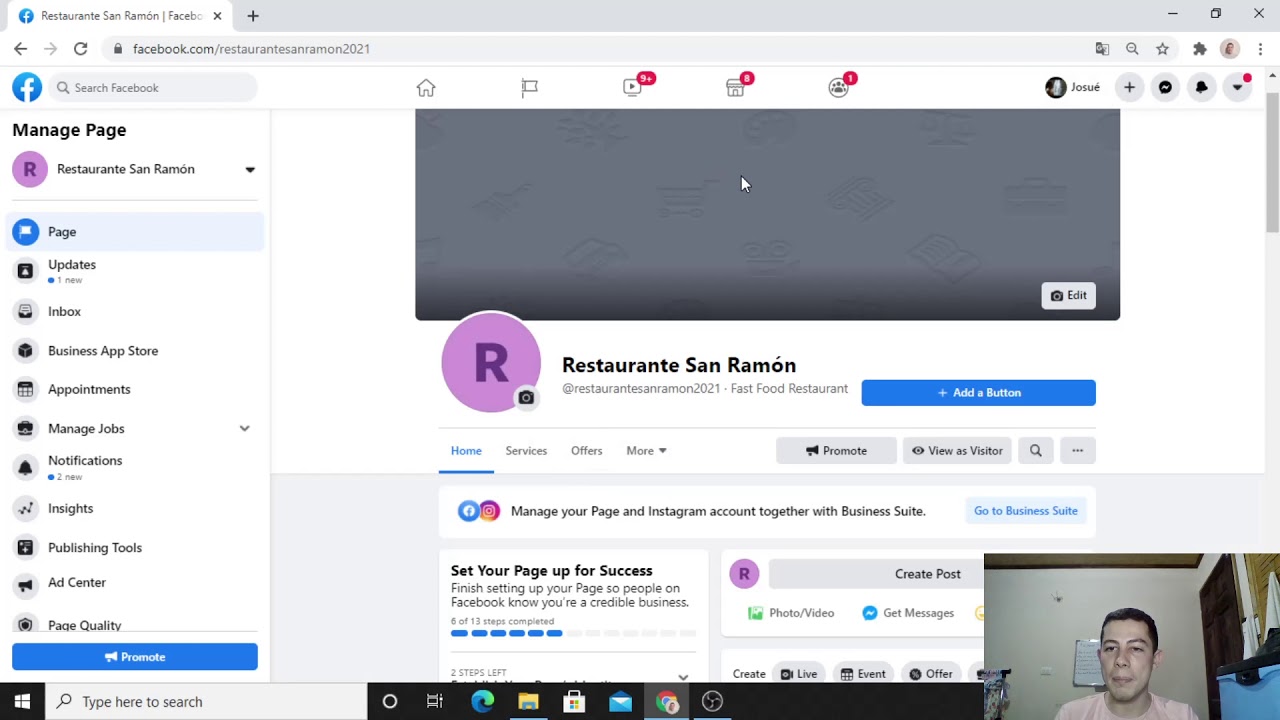Click the sidebar blue Promote button
This screenshot has height=720, width=1280.
coord(135,657)
